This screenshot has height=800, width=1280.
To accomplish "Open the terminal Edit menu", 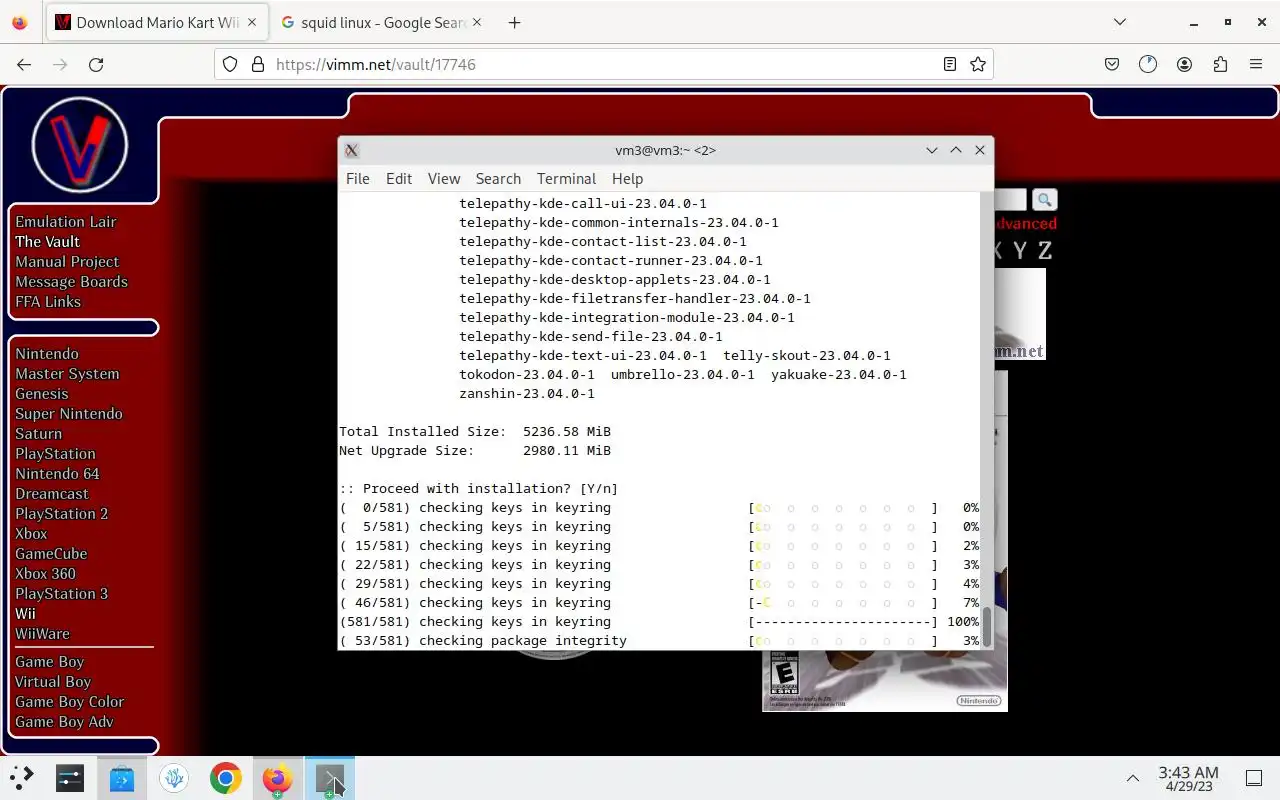I will pos(399,178).
